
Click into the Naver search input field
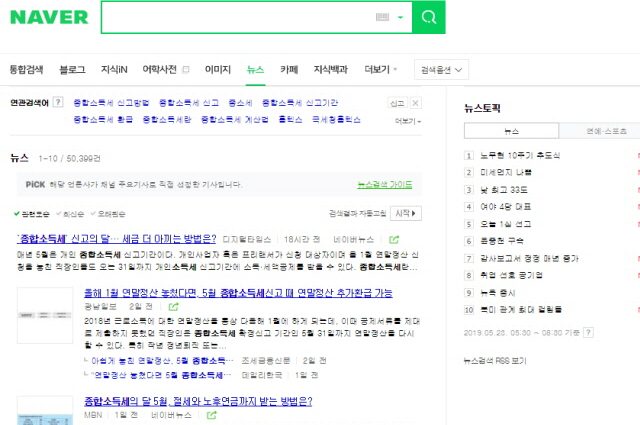coord(235,18)
